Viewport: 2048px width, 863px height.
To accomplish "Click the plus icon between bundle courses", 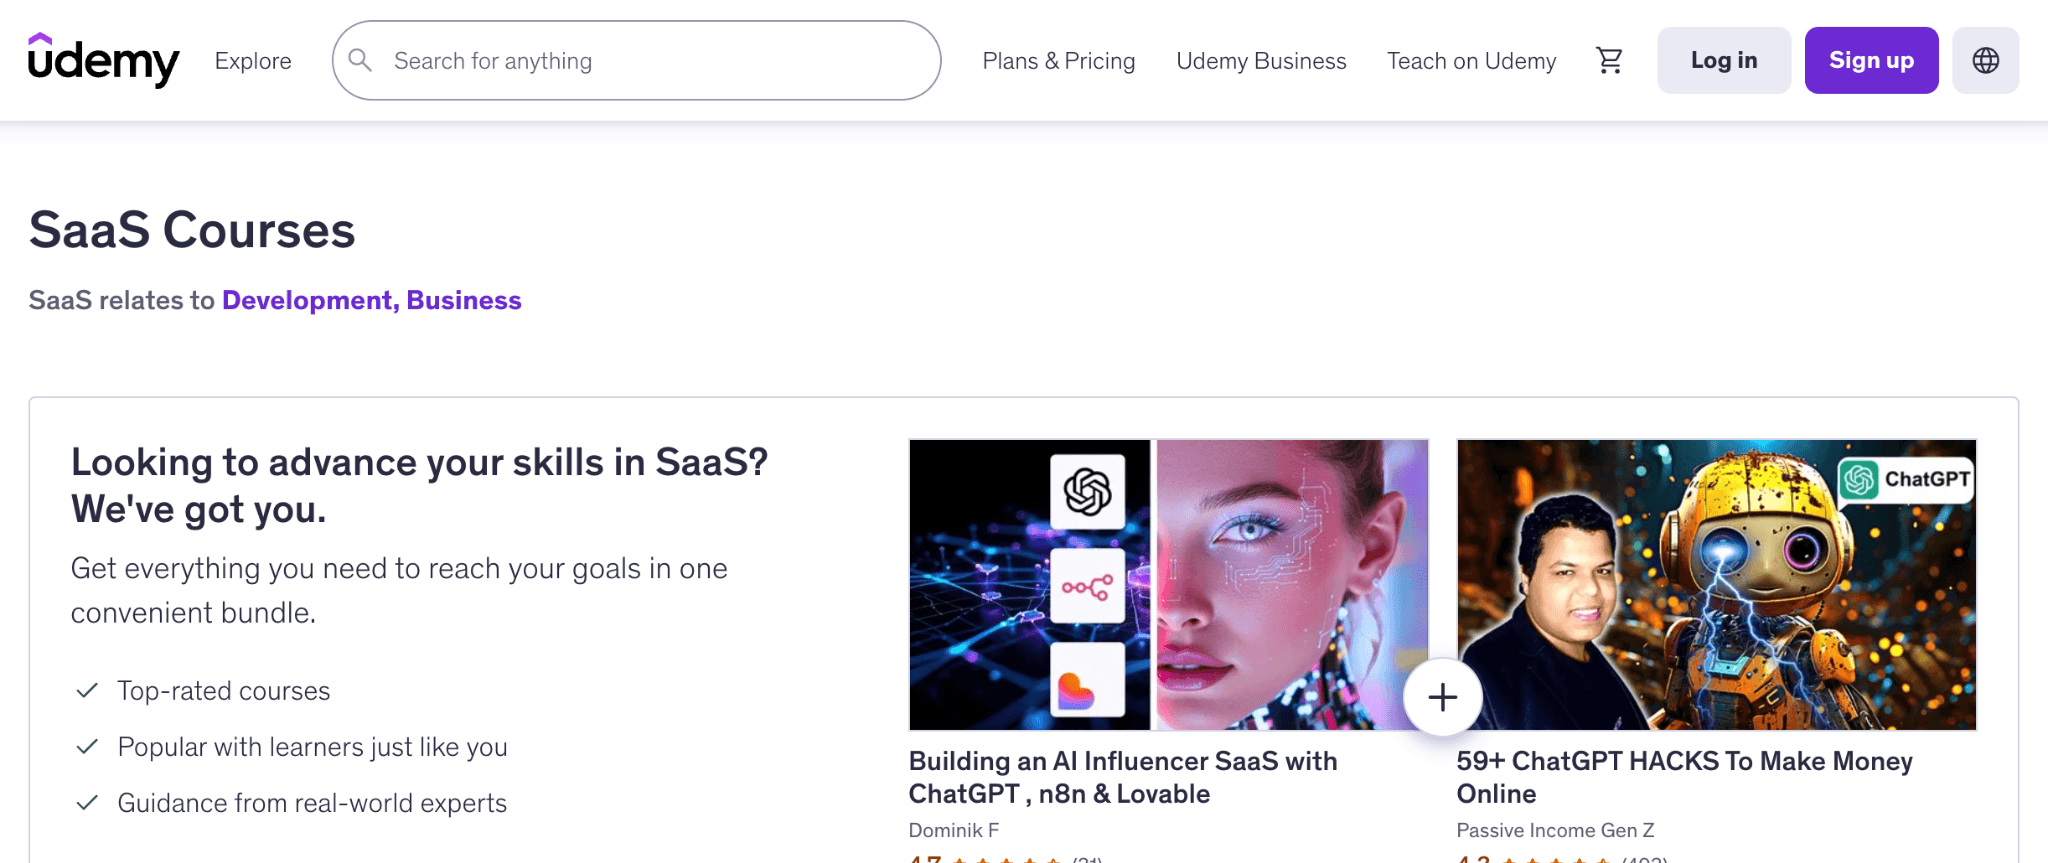I will (1442, 697).
